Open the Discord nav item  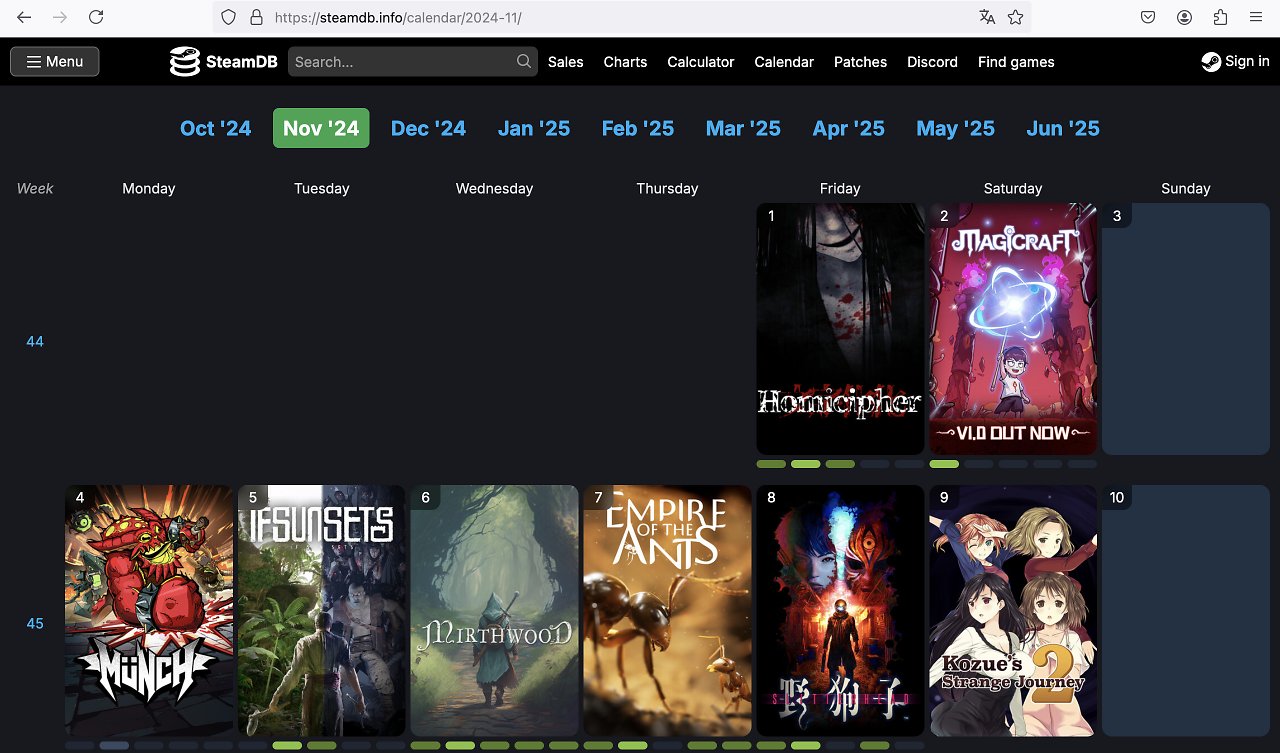click(x=933, y=62)
